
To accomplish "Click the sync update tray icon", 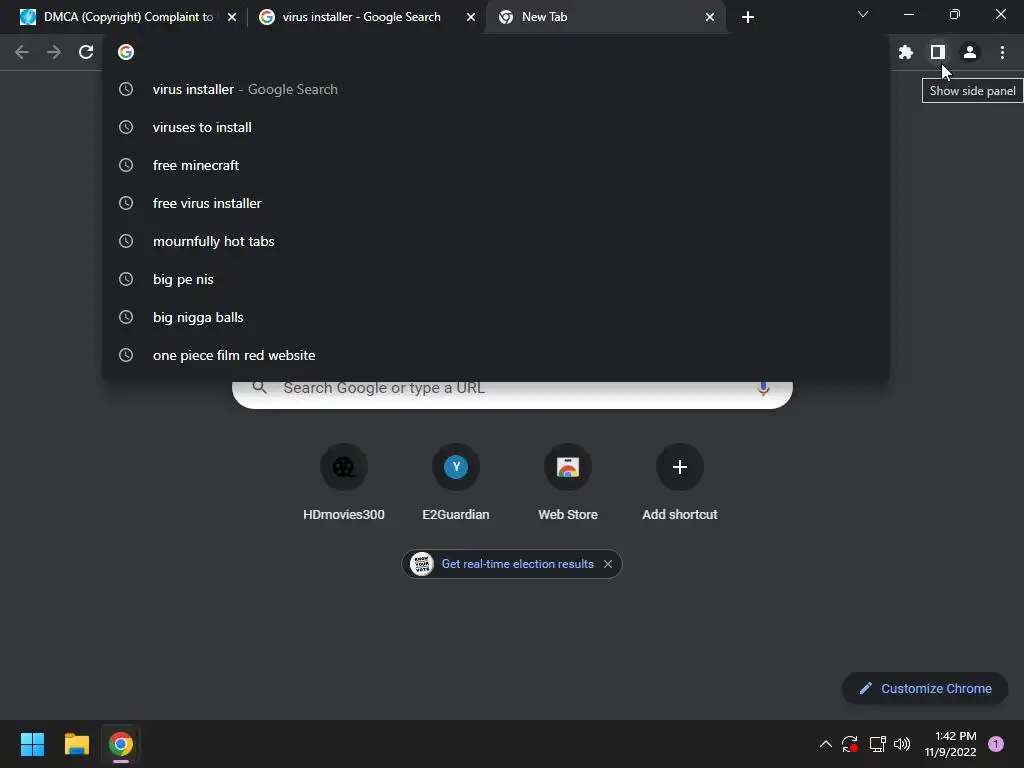I will click(850, 744).
